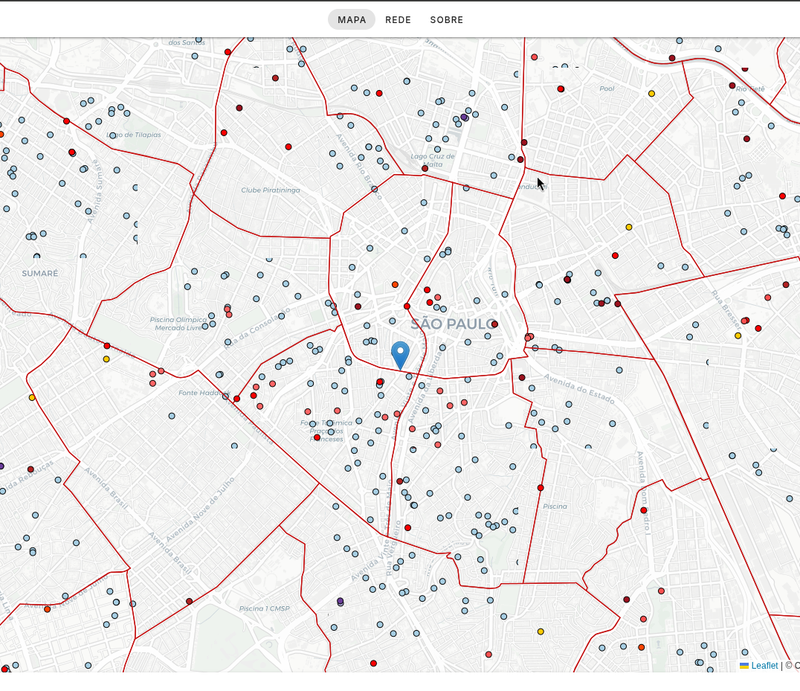The image size is (800, 691).
Task: Switch to the REDE tab
Action: (397, 20)
